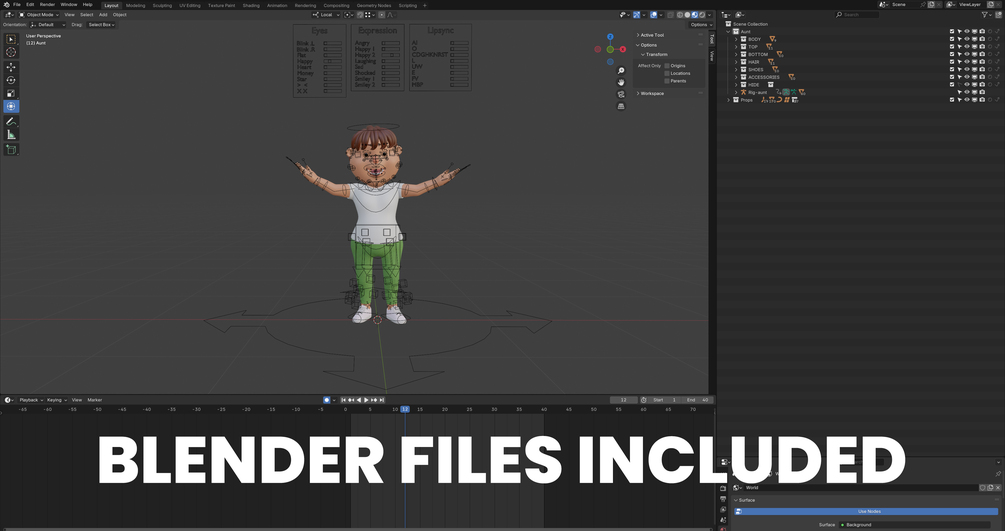Select the Scale tool
This screenshot has height=531, width=1005.
(x=11, y=93)
